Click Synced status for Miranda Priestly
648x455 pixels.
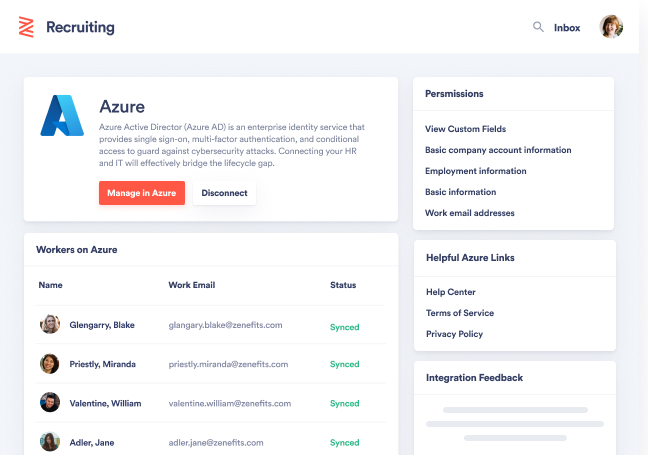345,364
